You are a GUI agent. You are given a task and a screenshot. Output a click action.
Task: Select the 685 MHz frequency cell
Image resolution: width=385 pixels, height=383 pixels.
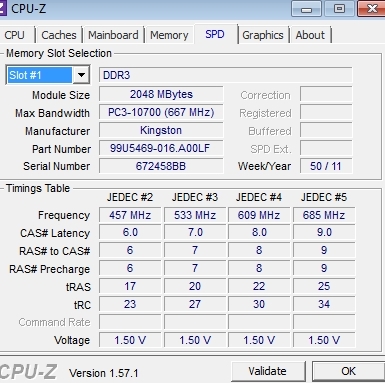pyautogui.click(x=324, y=215)
